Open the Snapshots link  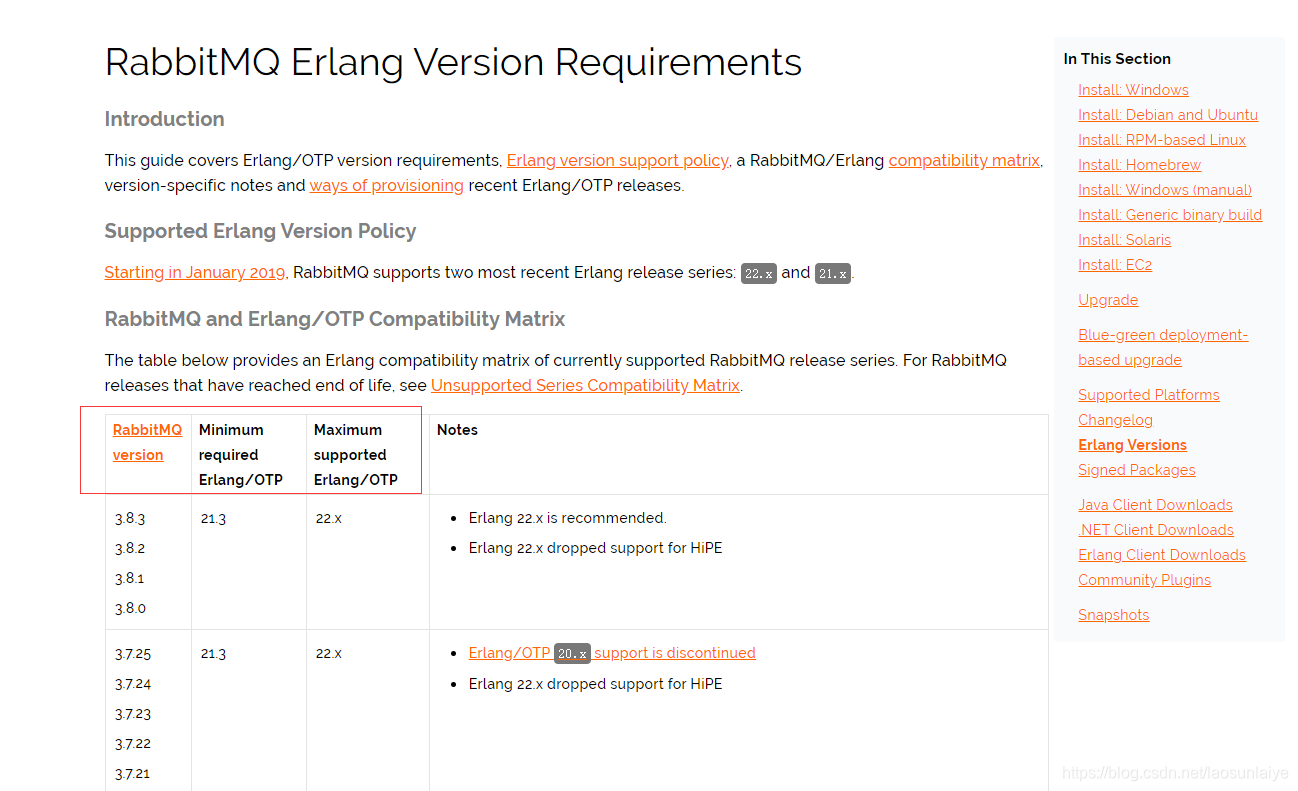1113,615
